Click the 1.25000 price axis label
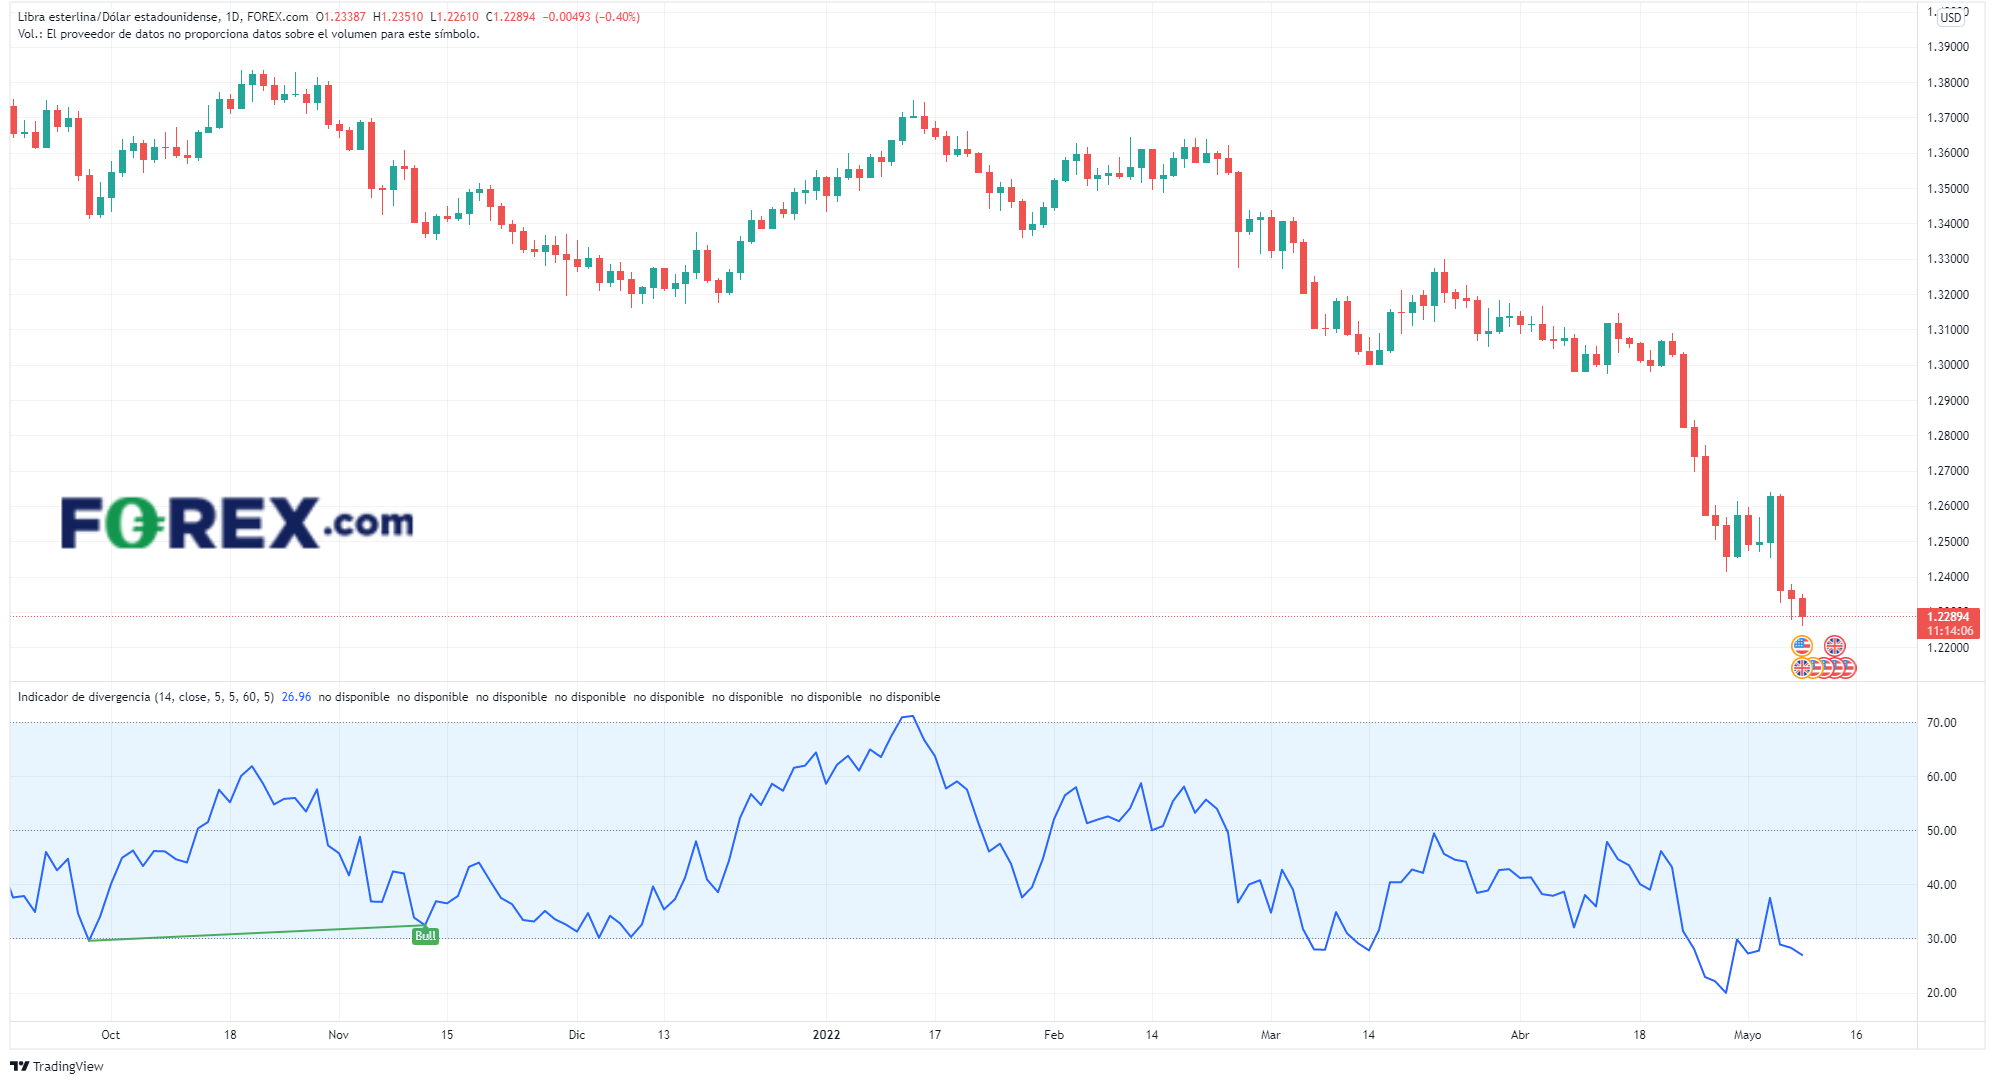 (1948, 542)
